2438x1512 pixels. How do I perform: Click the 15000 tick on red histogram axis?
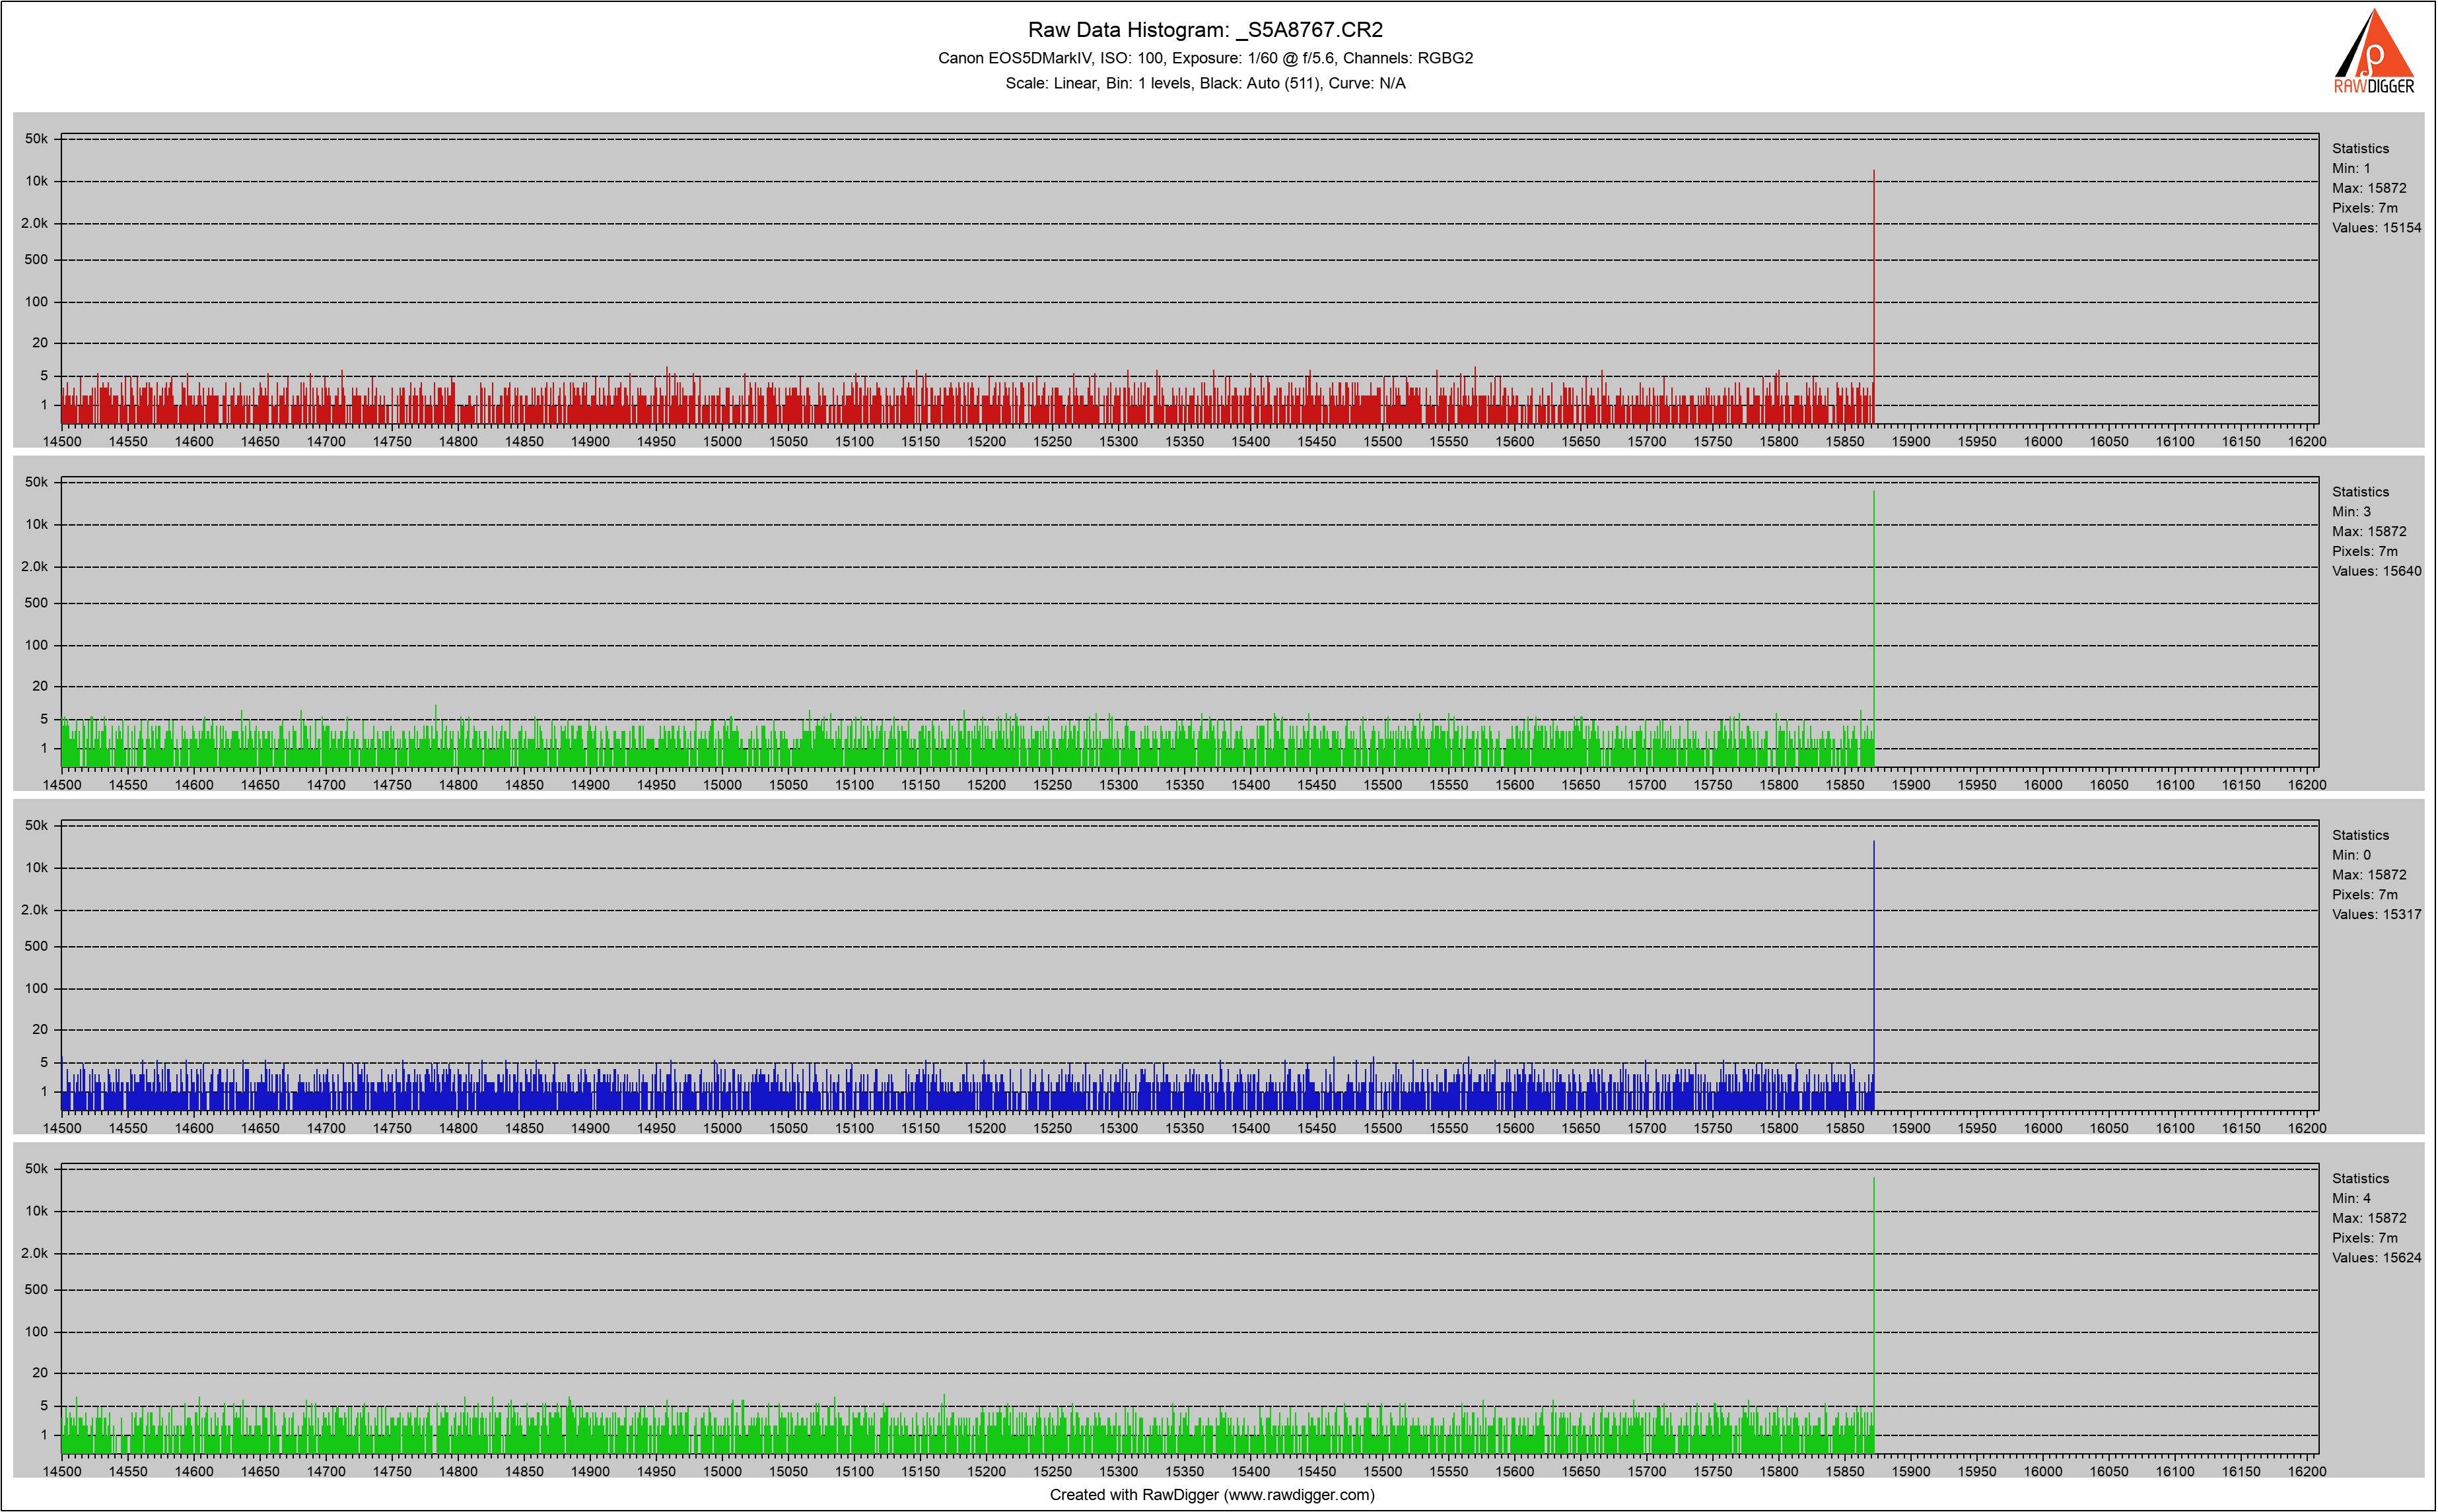(x=722, y=441)
